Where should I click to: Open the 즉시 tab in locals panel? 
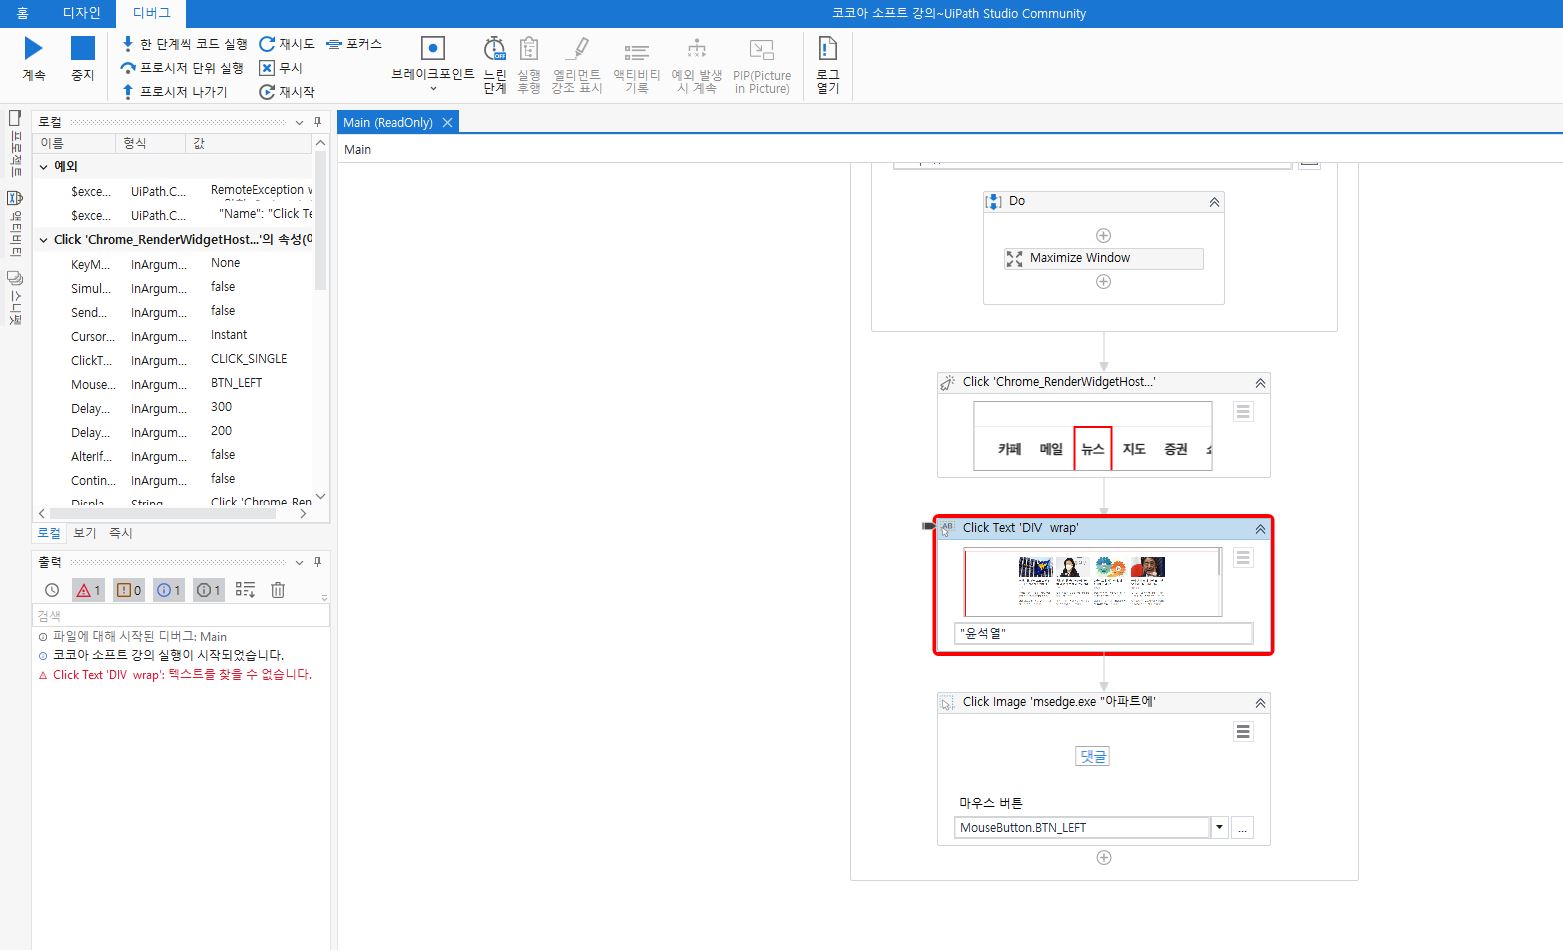[x=121, y=533]
